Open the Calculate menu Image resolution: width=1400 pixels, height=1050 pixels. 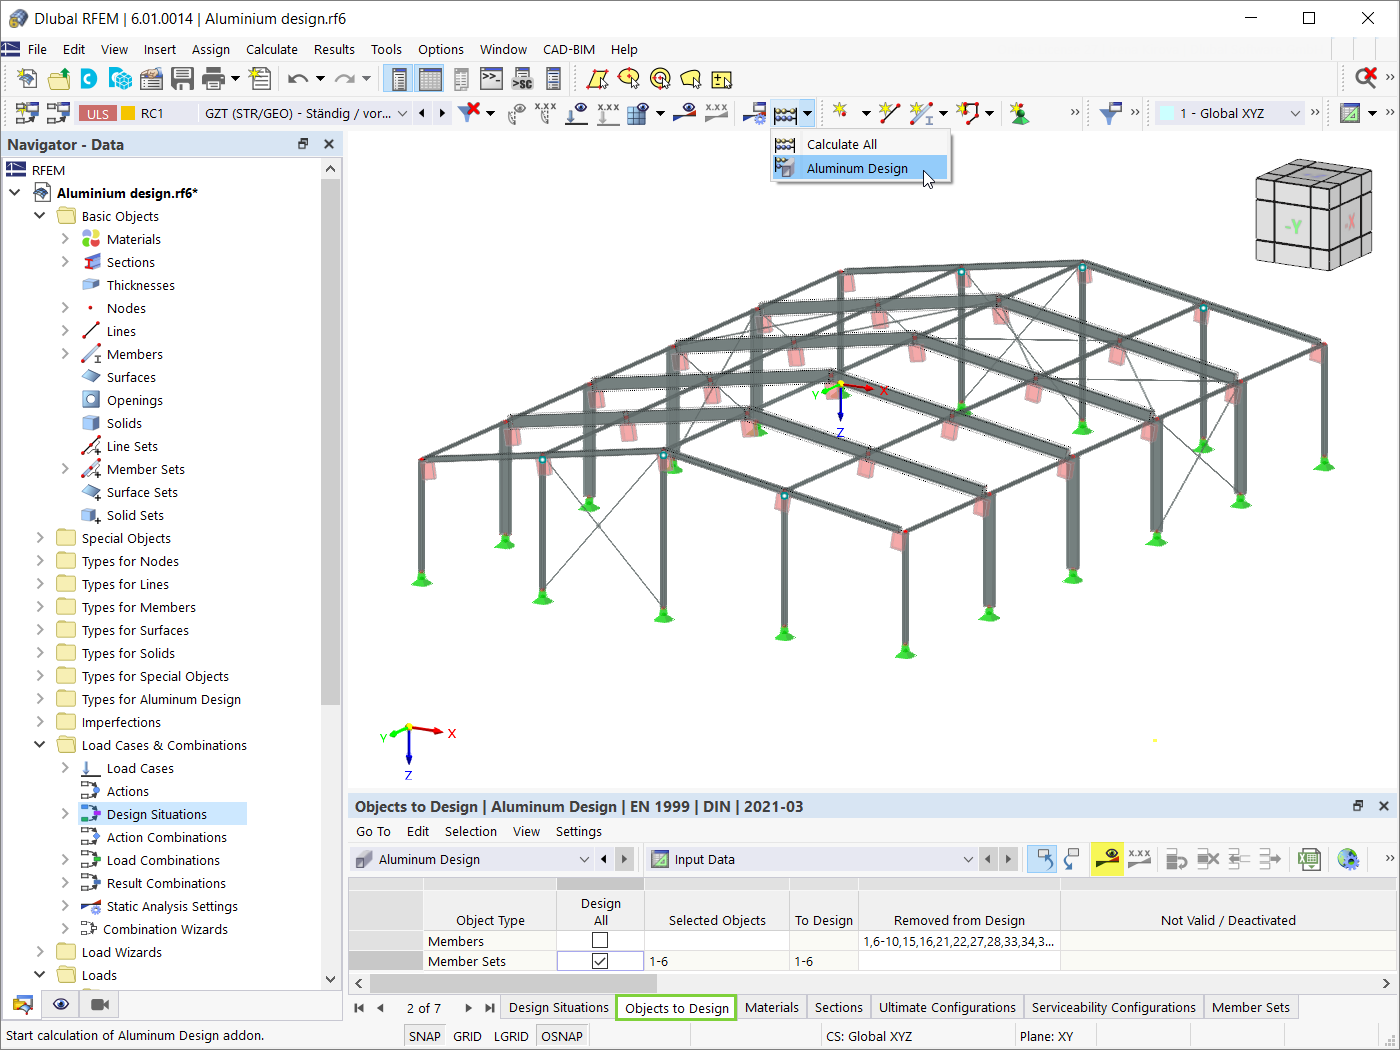272,49
